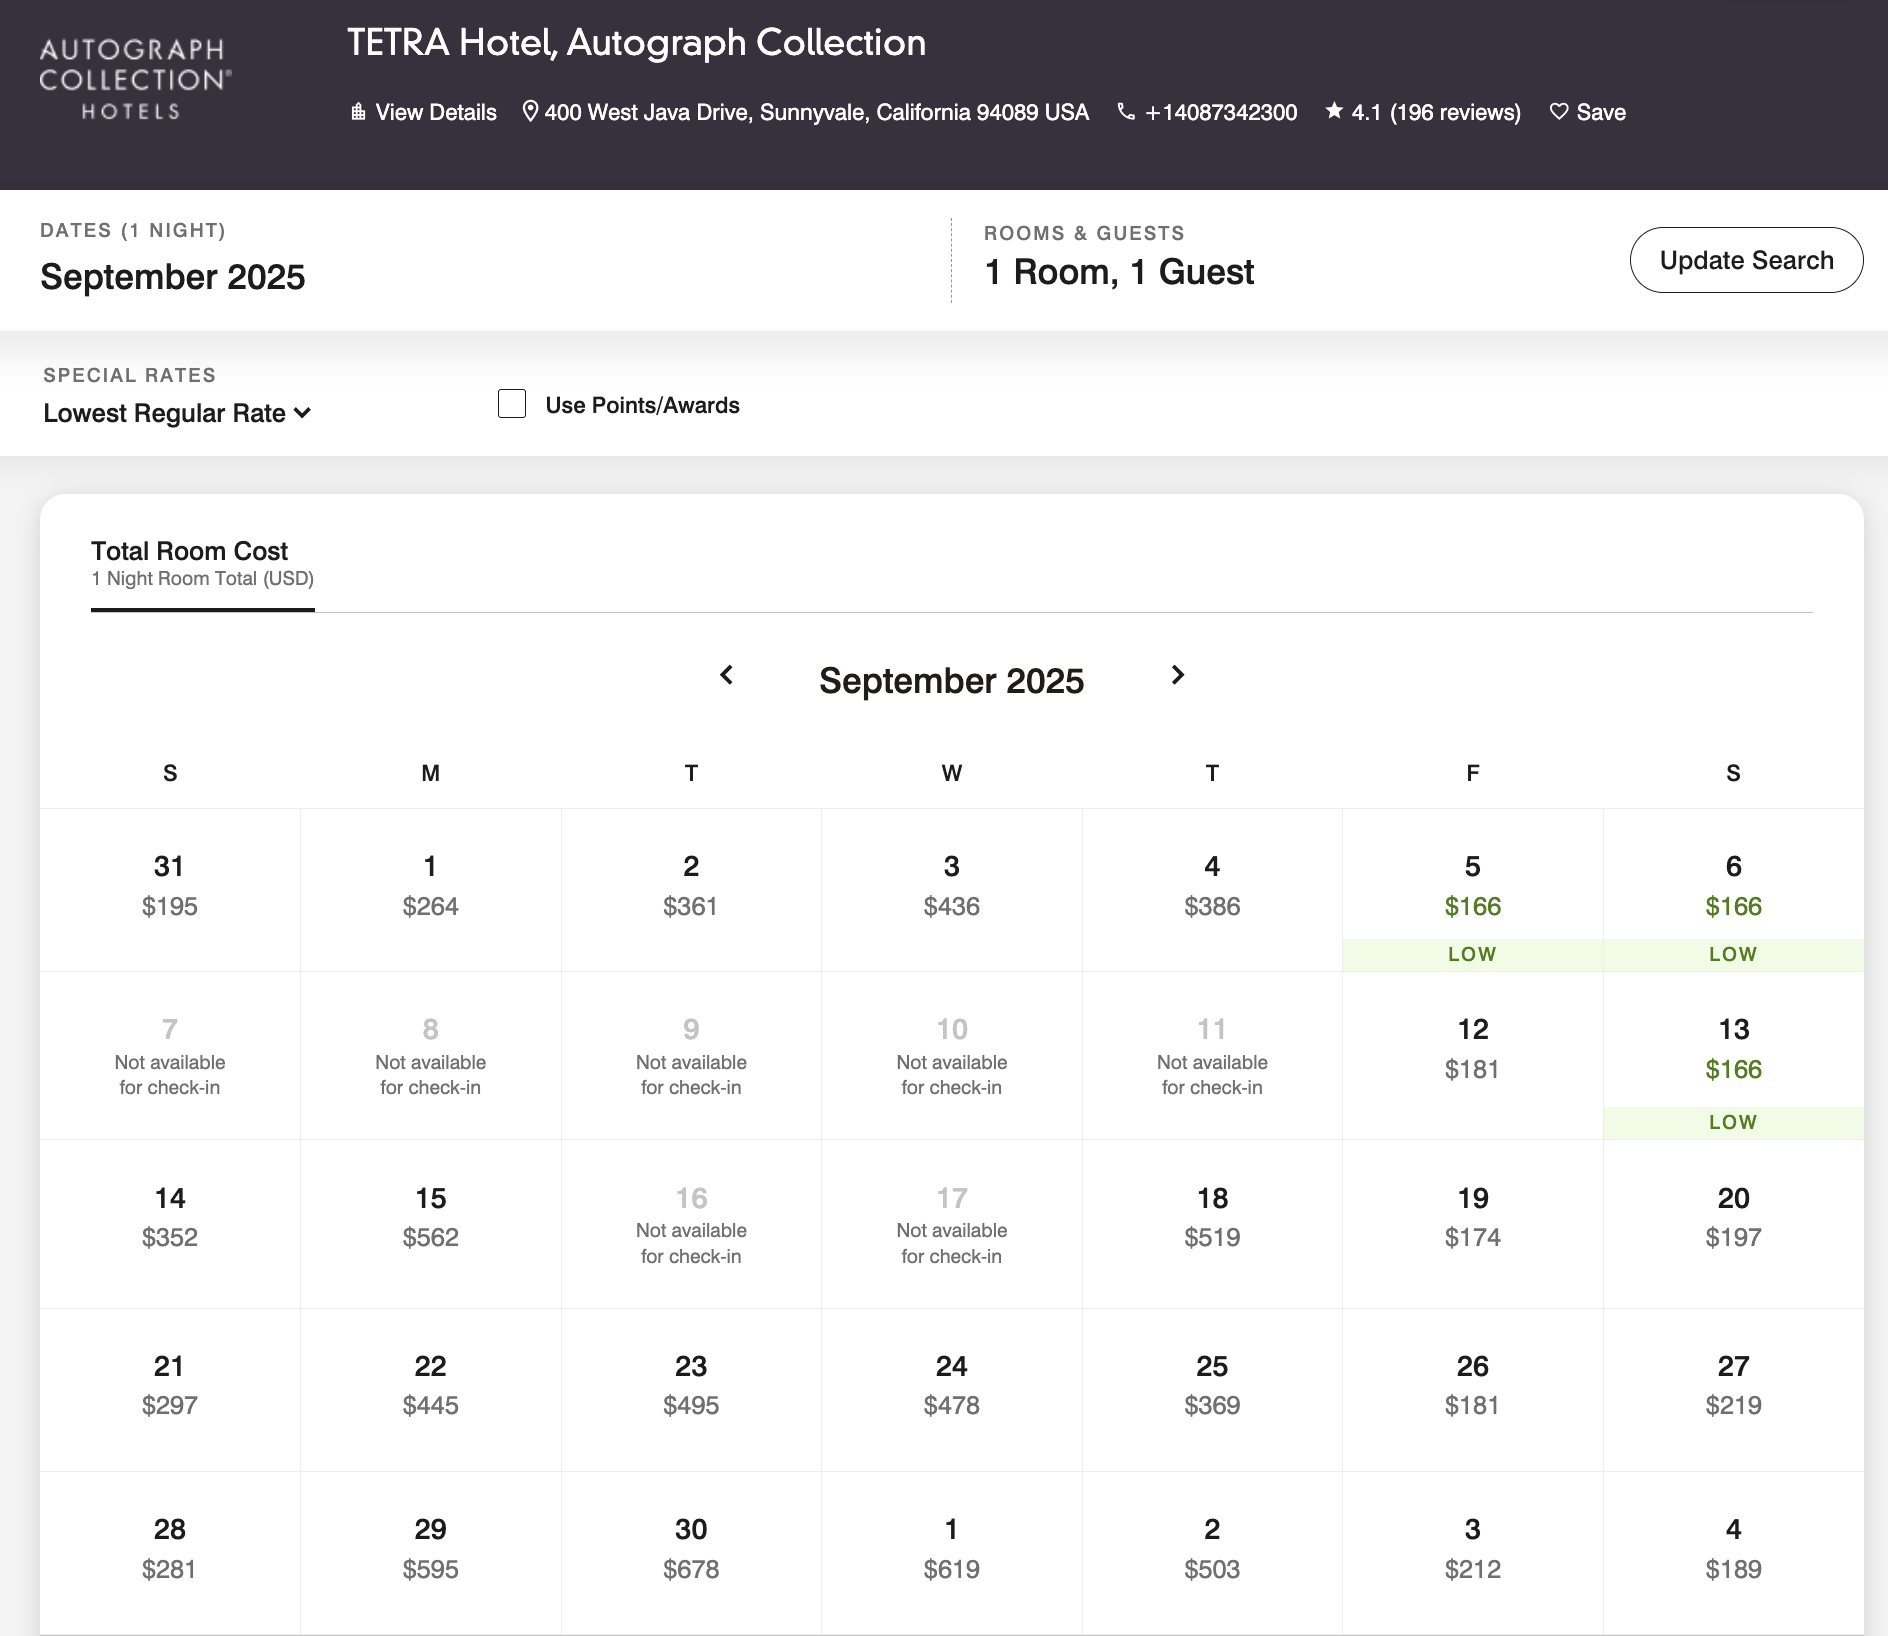Viewport: 1888px width, 1636px height.
Task: Select October 1 priced at $619
Action: click(x=952, y=1553)
